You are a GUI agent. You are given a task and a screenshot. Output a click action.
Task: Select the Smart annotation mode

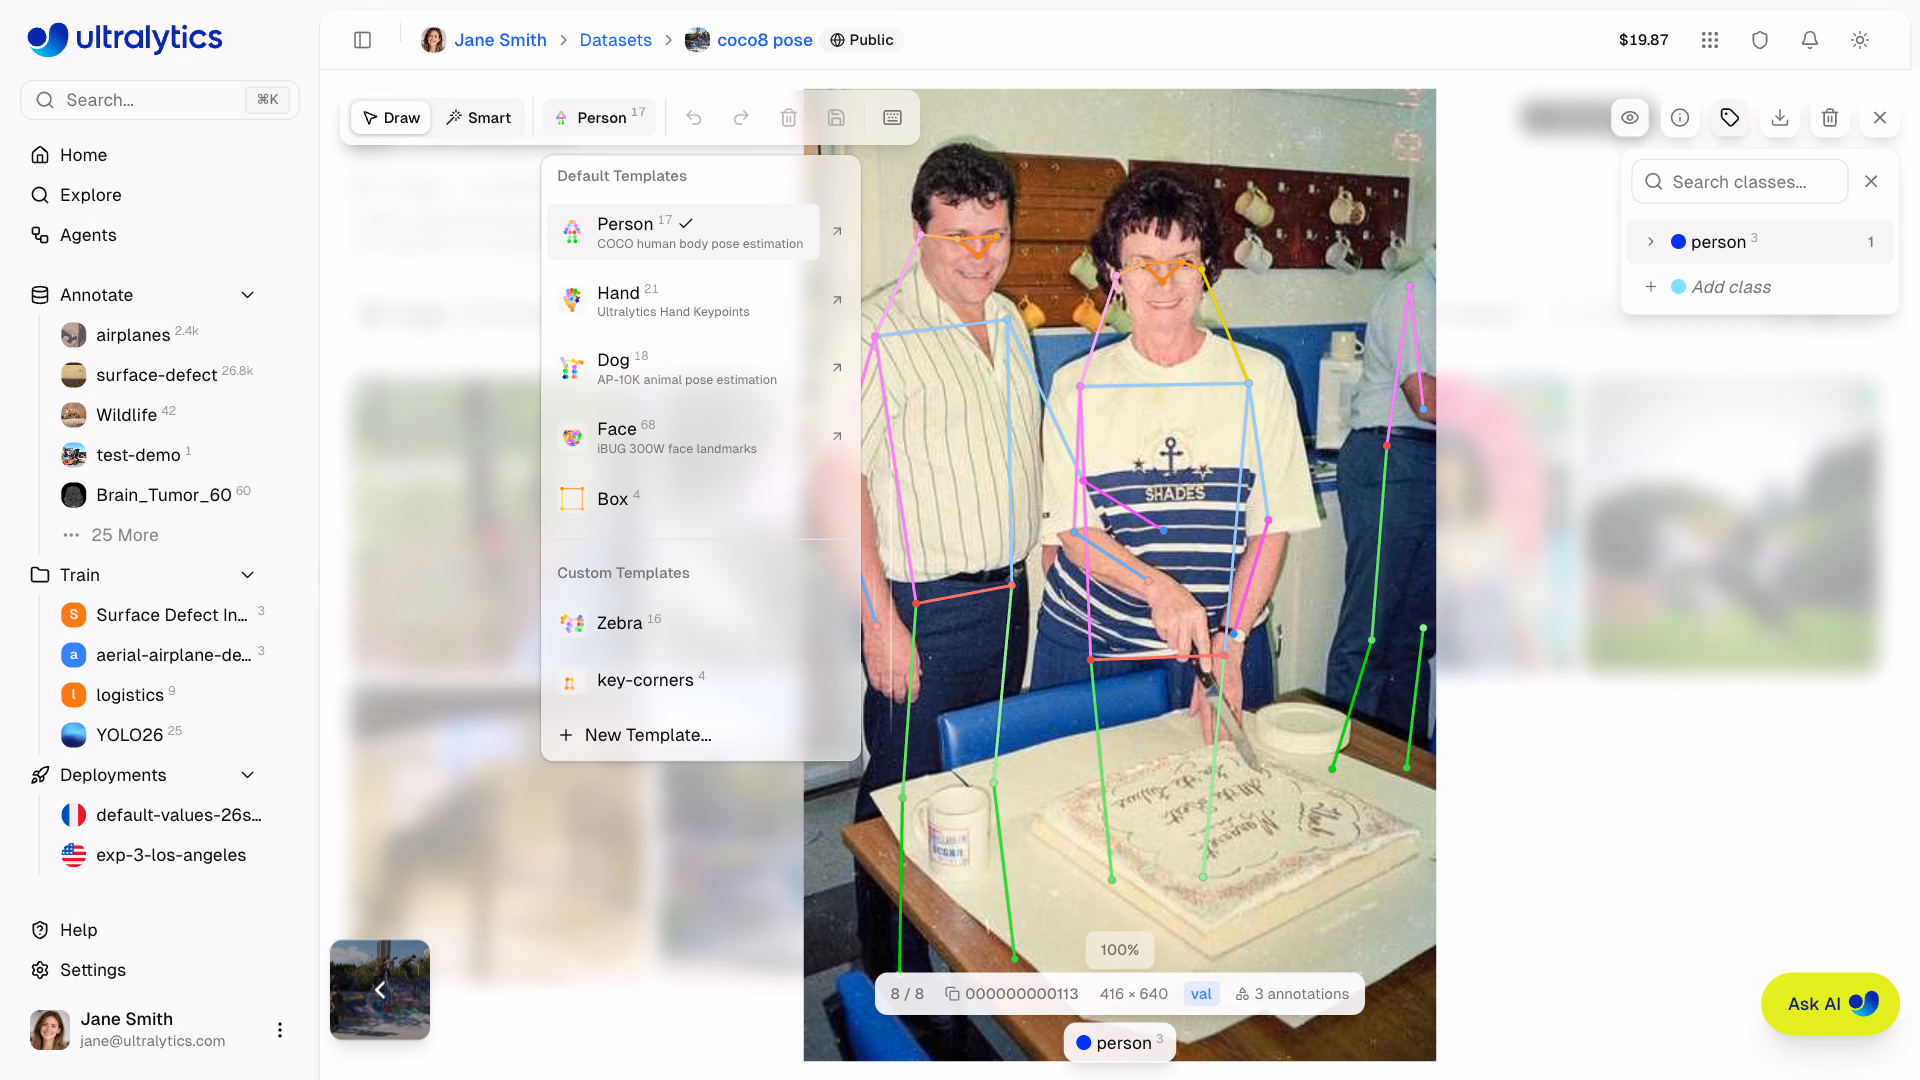point(478,118)
